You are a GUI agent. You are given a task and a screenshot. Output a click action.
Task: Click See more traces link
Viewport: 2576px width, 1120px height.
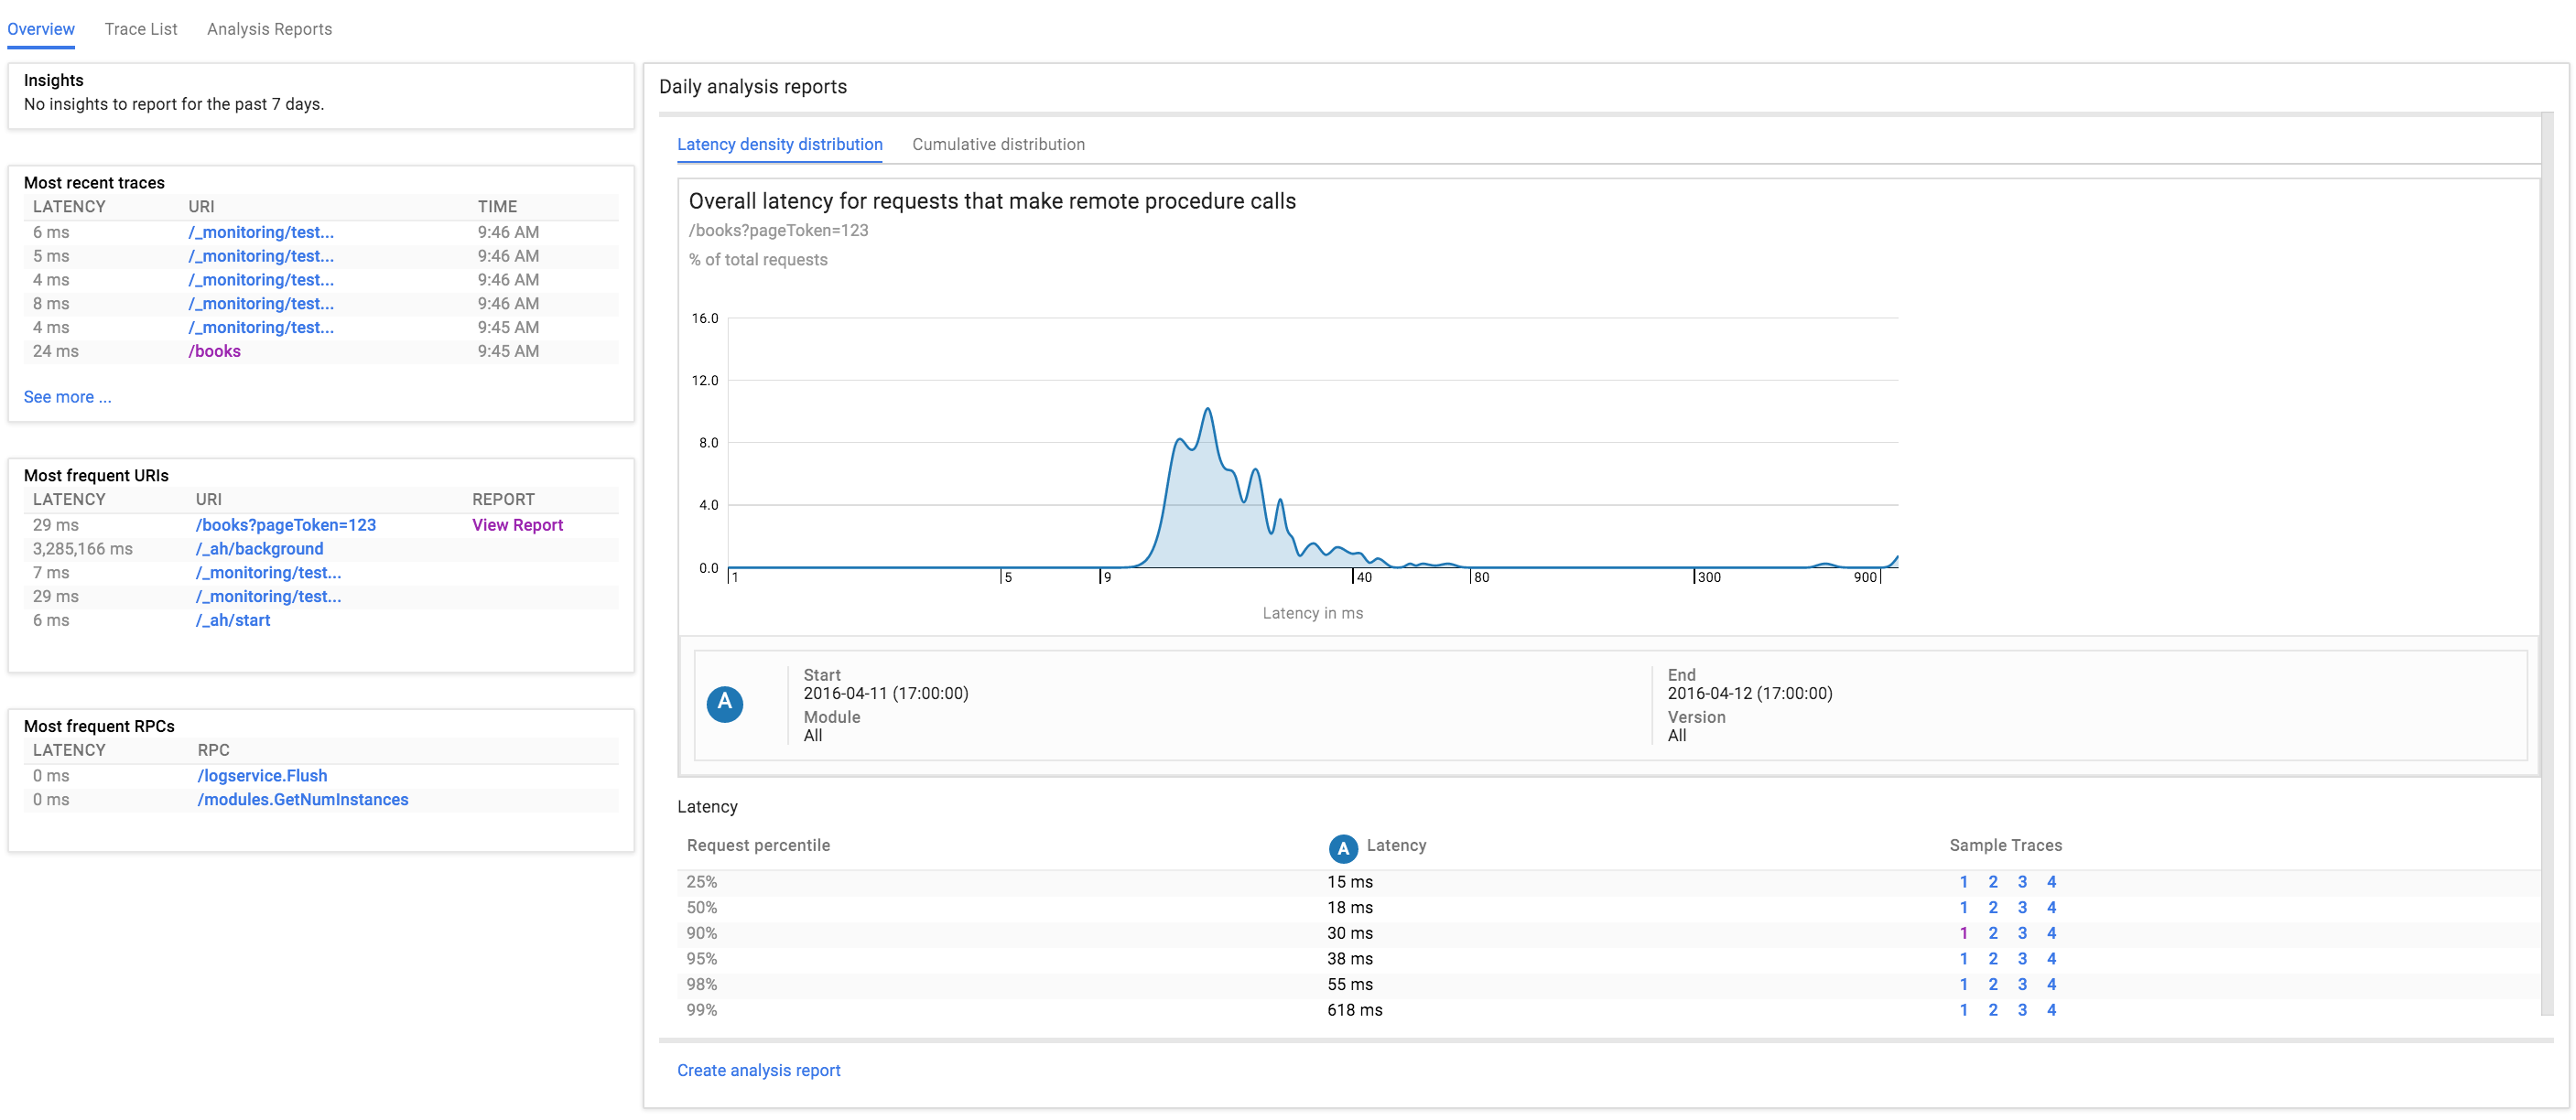point(66,397)
